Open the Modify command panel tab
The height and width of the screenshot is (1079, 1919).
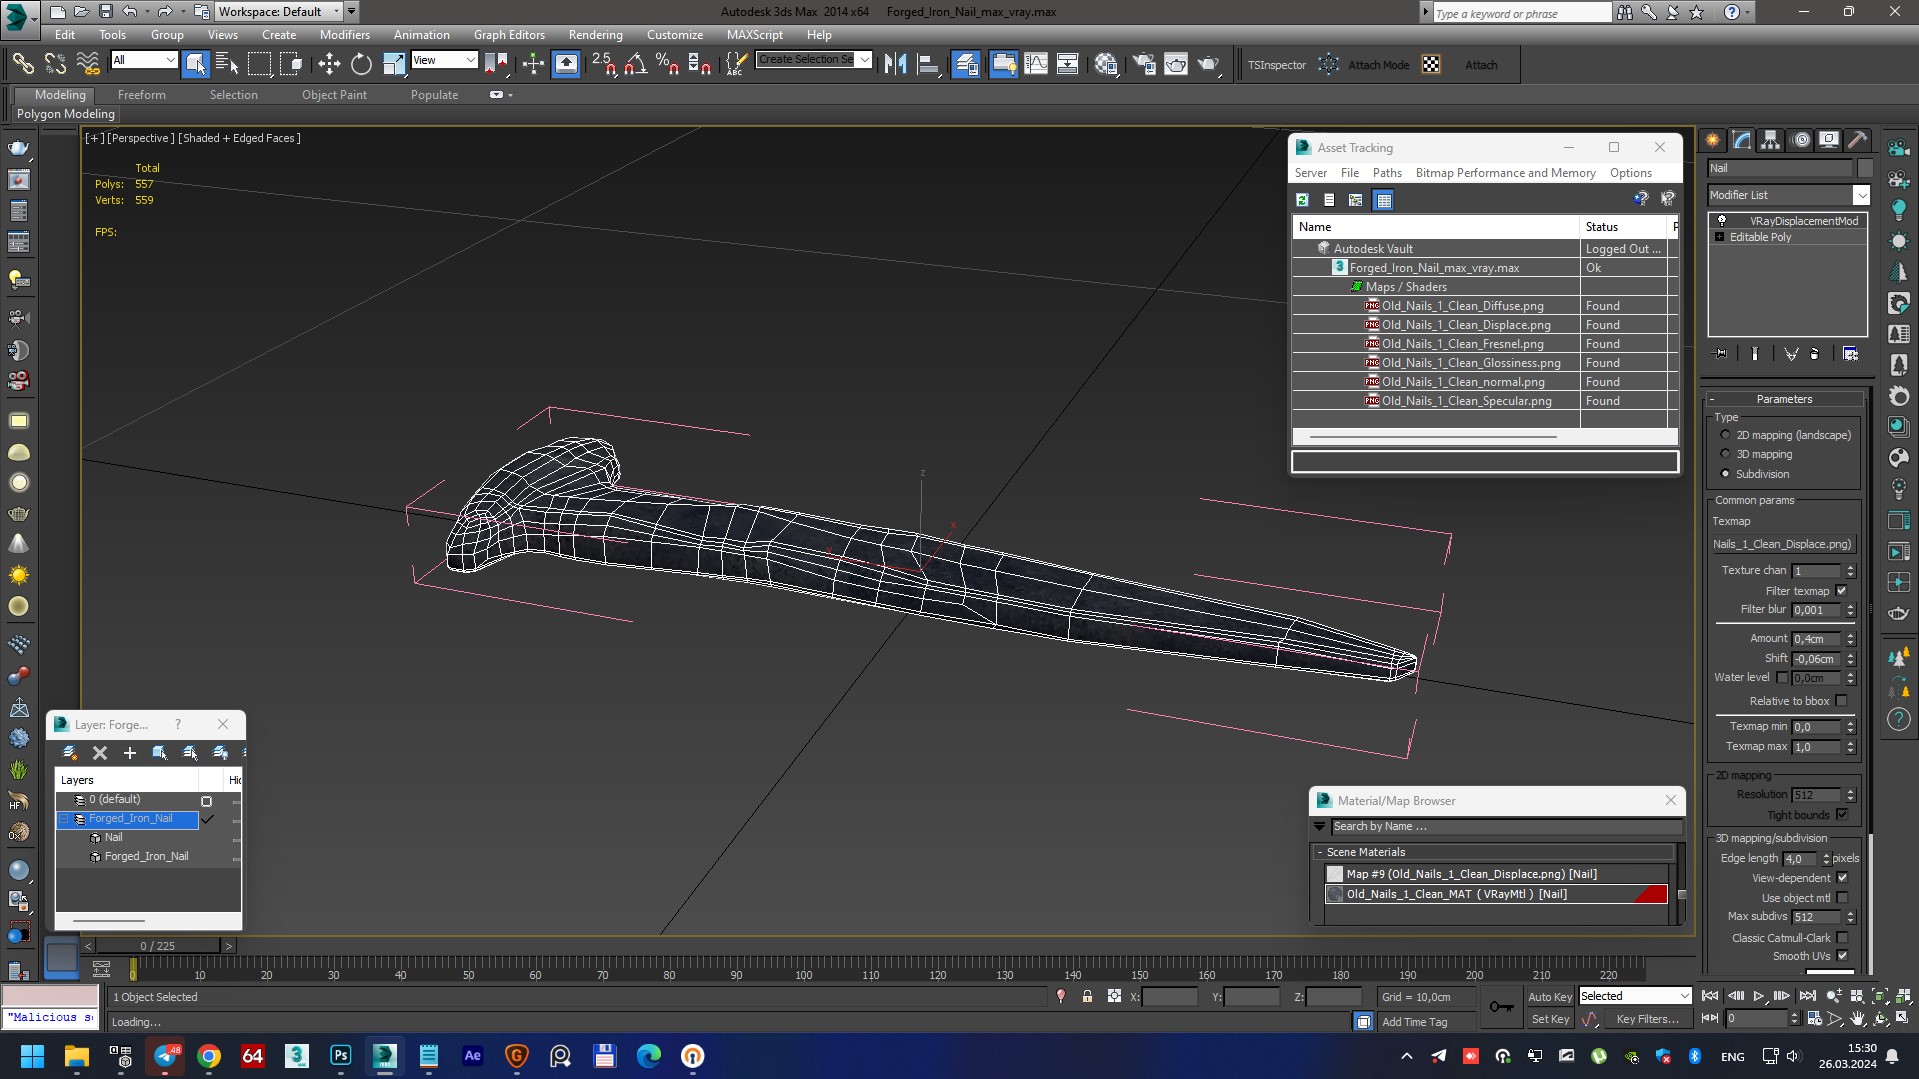click(1742, 140)
